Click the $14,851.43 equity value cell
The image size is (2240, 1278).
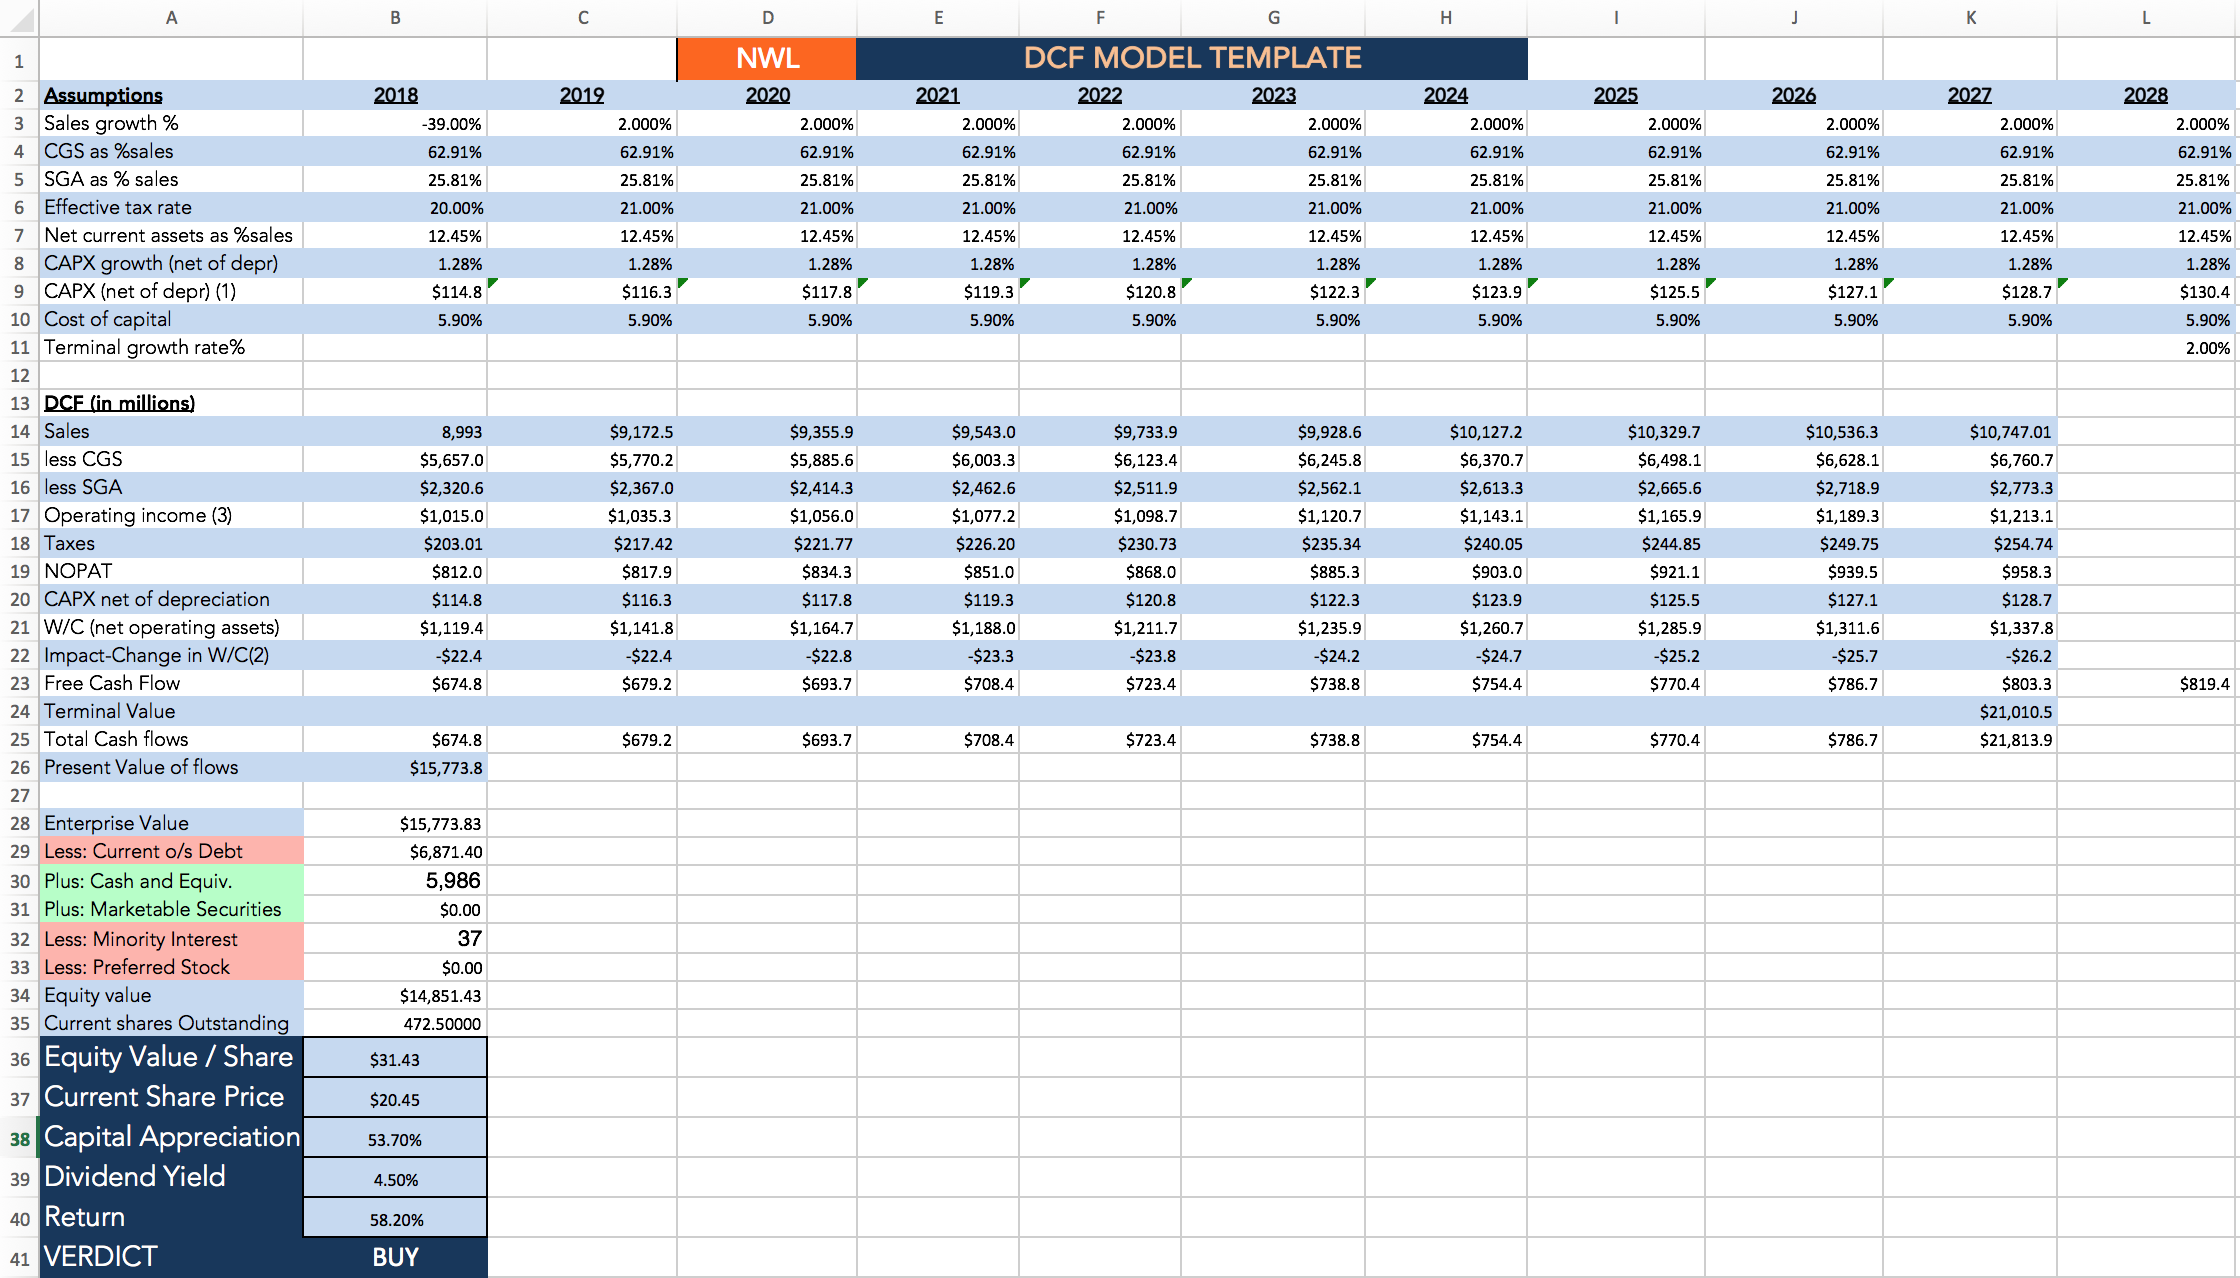click(x=395, y=996)
